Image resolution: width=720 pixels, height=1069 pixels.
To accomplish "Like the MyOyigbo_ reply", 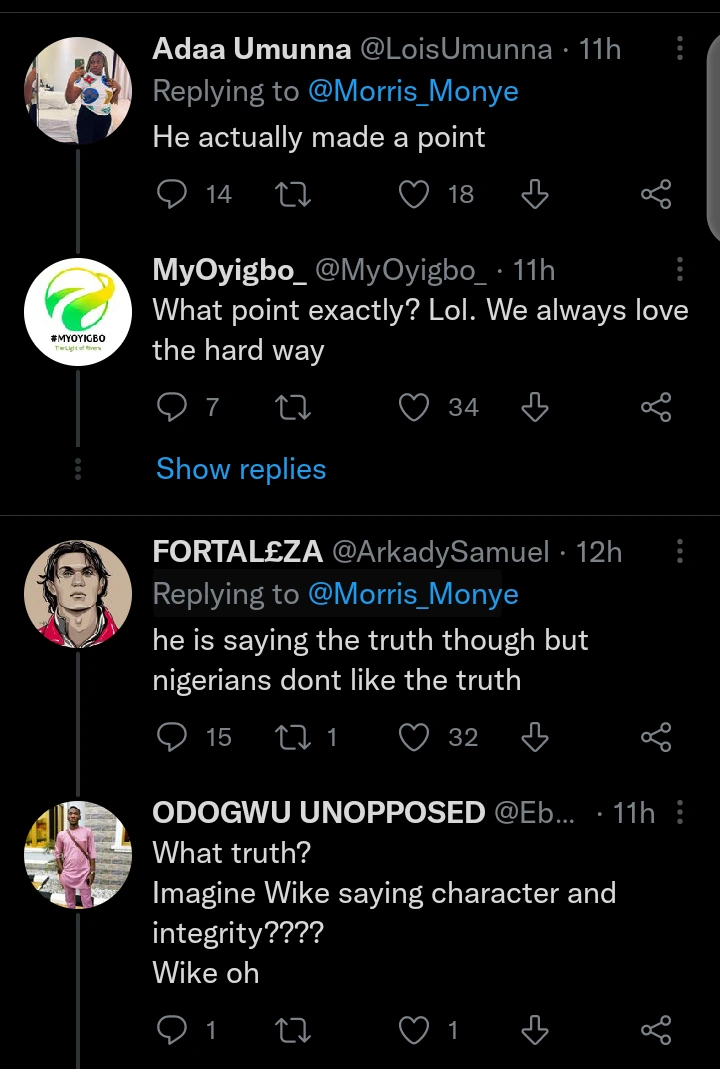I will coord(414,407).
